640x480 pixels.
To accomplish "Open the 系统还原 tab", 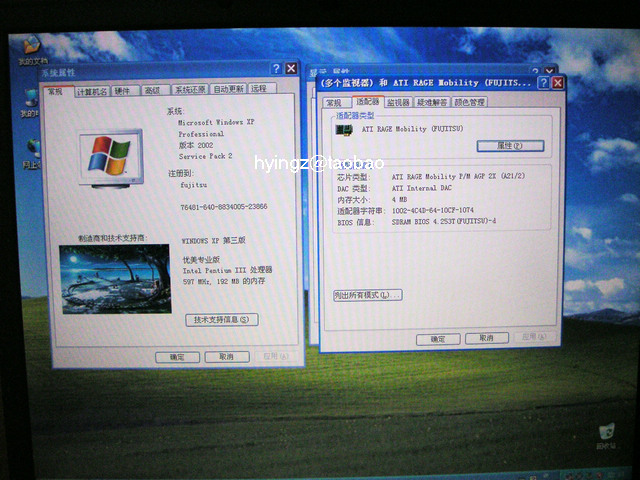I will [x=190, y=90].
